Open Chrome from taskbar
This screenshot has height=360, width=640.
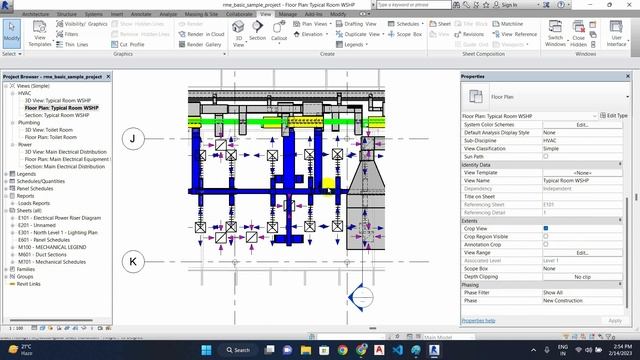pos(342,350)
